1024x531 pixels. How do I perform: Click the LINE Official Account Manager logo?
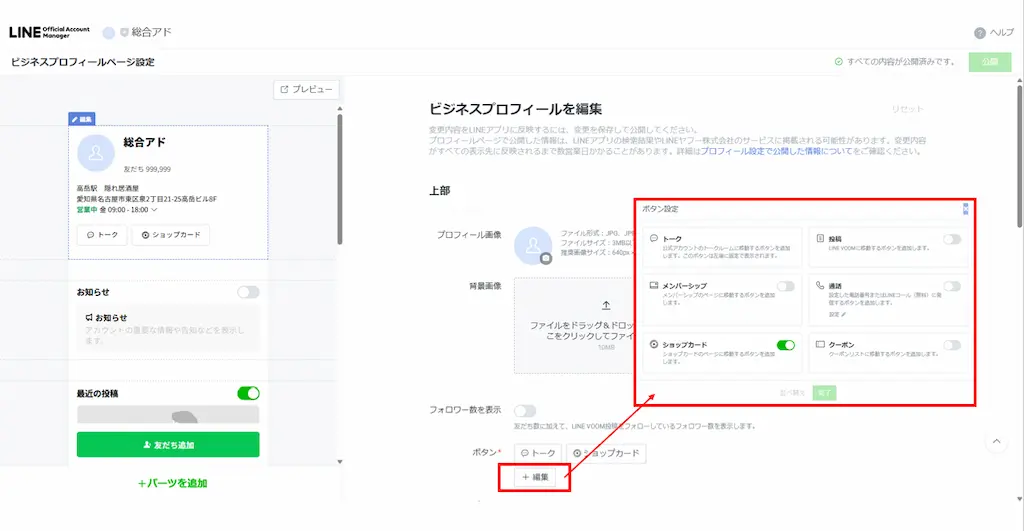50,32
